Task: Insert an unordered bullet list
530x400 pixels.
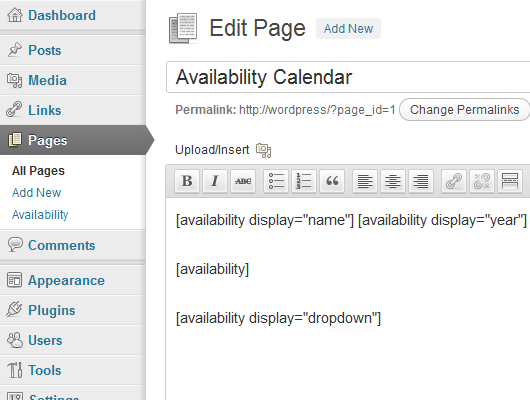Action: coord(276,181)
